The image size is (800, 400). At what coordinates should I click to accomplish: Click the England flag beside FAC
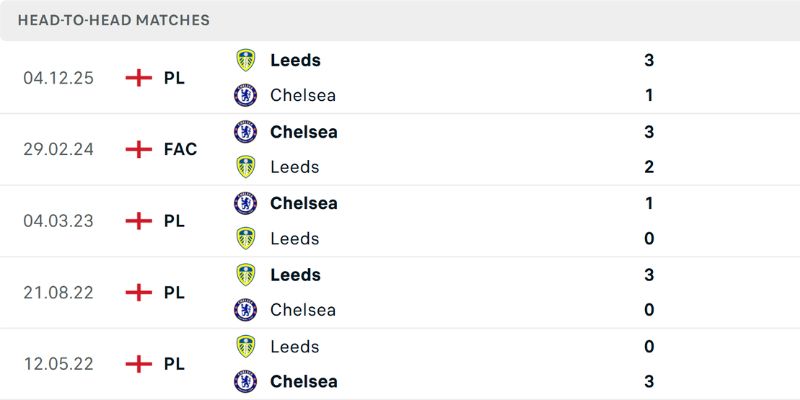138,149
